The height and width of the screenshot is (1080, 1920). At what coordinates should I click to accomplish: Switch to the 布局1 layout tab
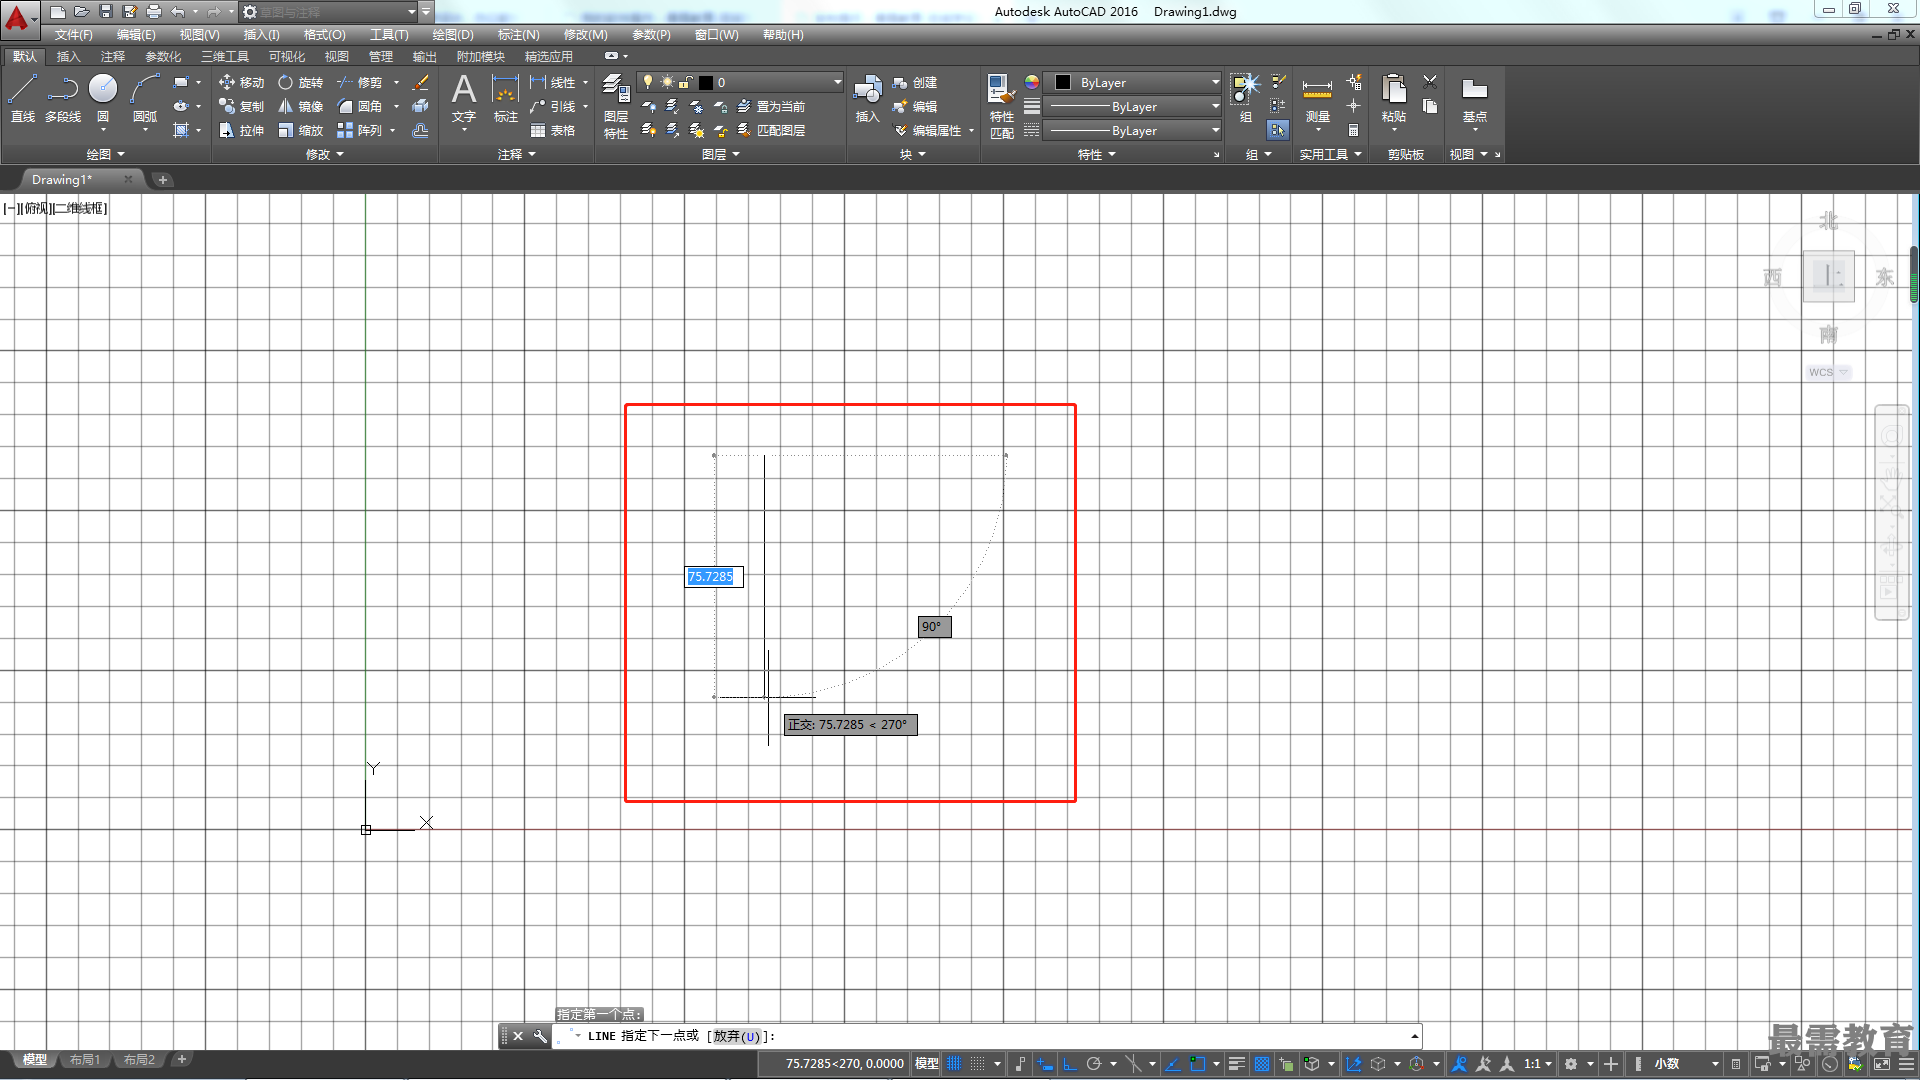pyautogui.click(x=85, y=1060)
